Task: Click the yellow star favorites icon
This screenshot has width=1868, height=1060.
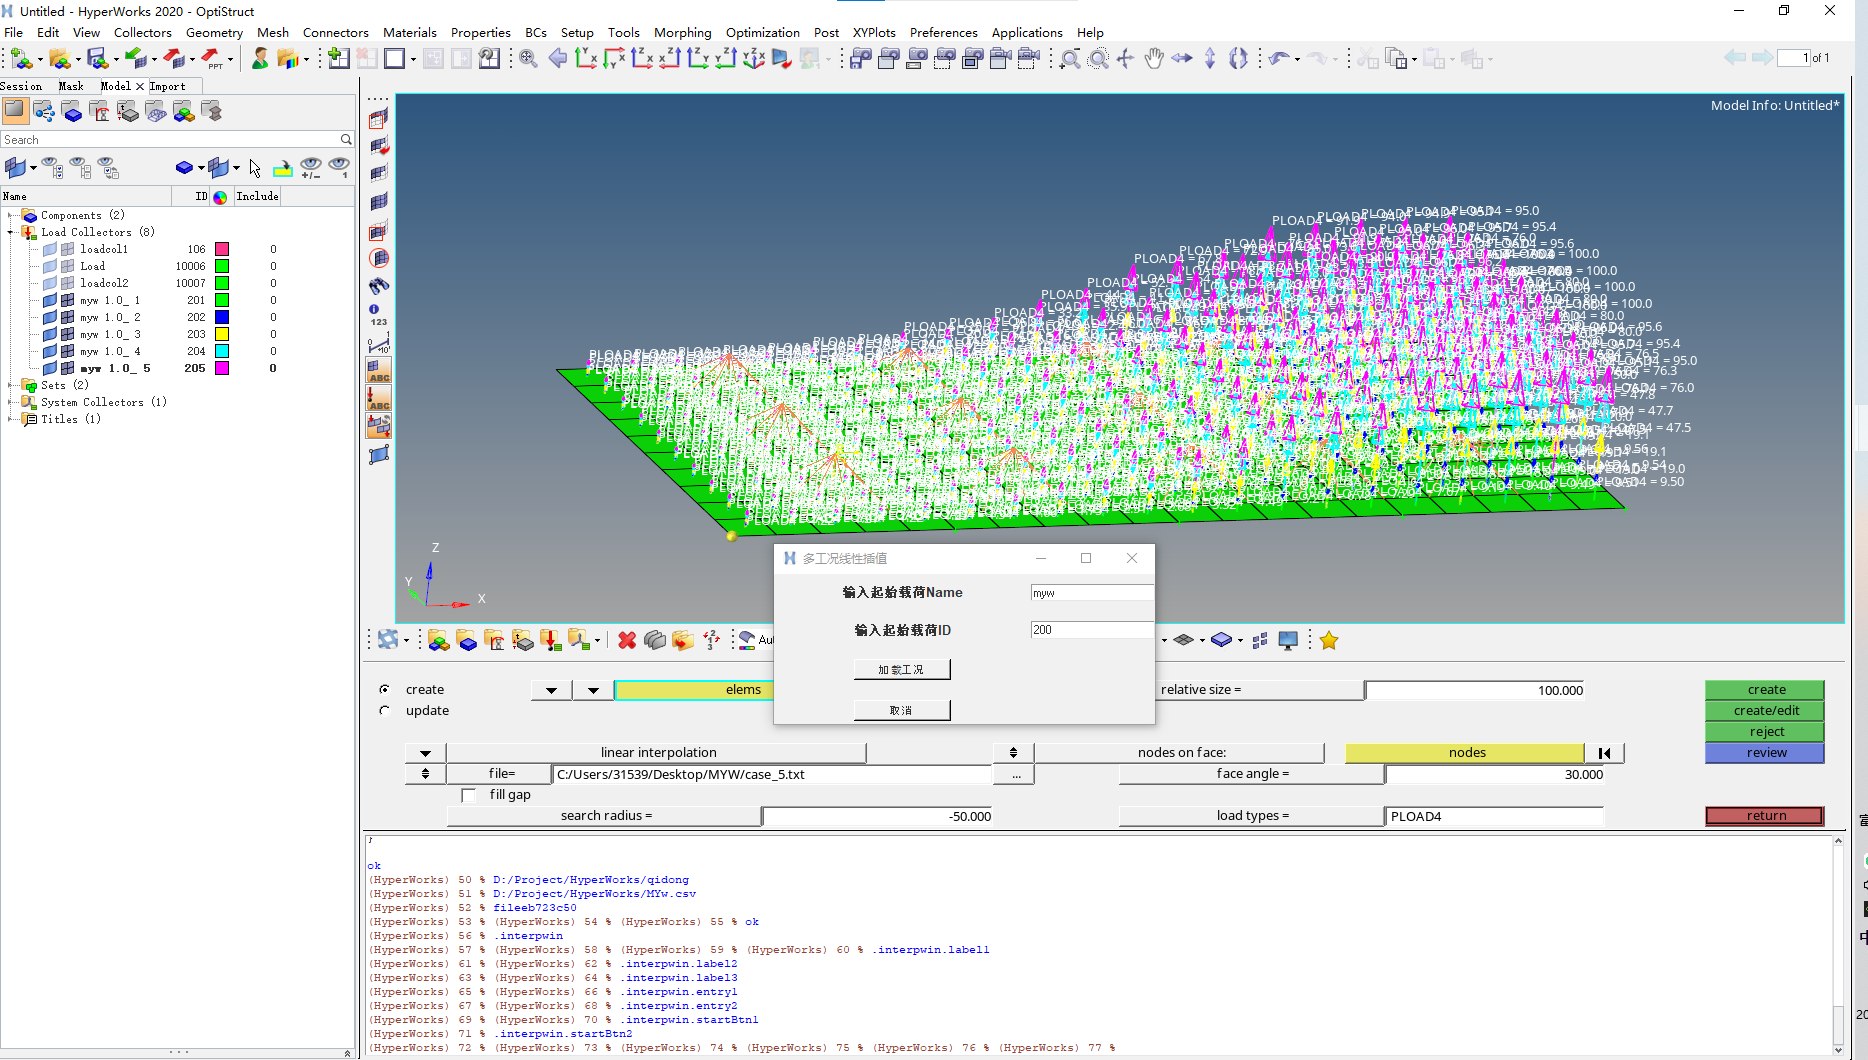Action: (1328, 640)
